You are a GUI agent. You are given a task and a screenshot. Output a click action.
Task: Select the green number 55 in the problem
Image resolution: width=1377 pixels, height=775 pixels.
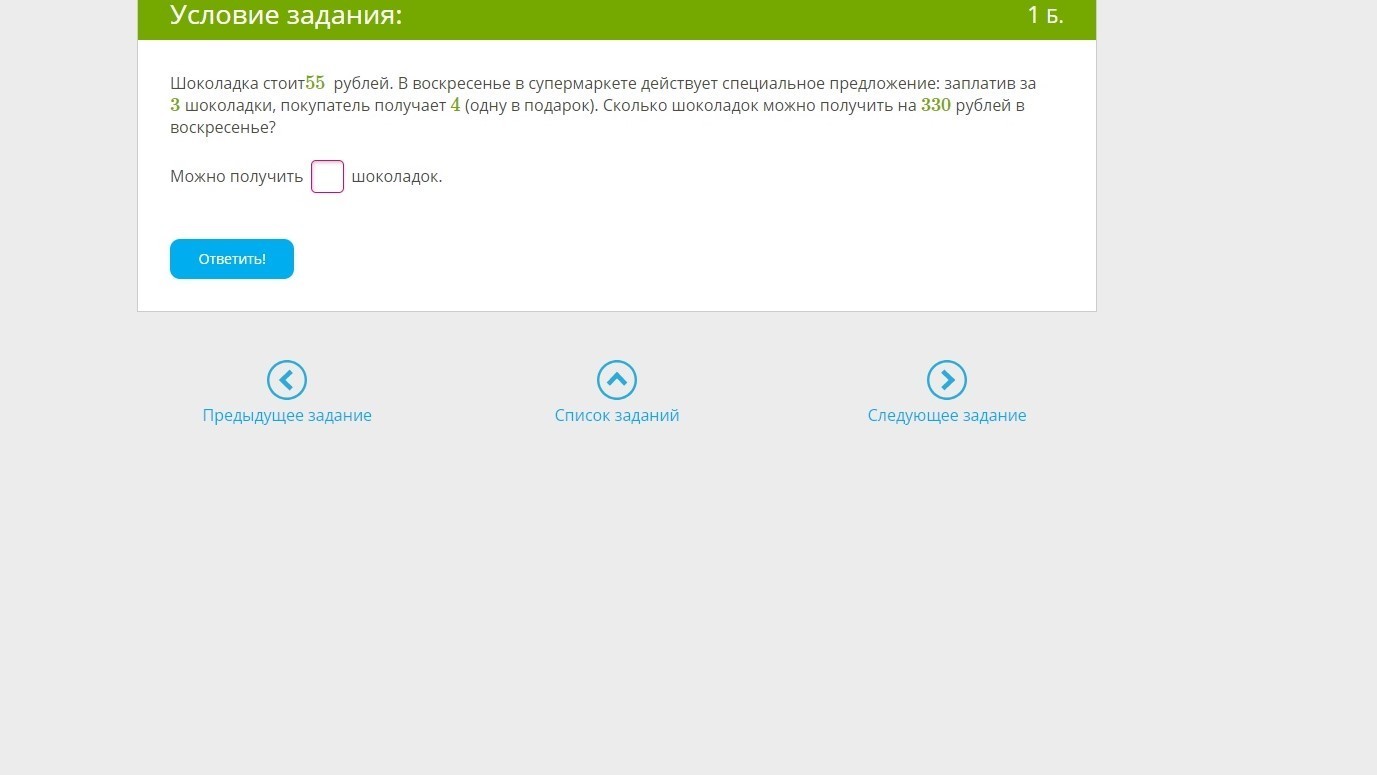click(x=315, y=83)
